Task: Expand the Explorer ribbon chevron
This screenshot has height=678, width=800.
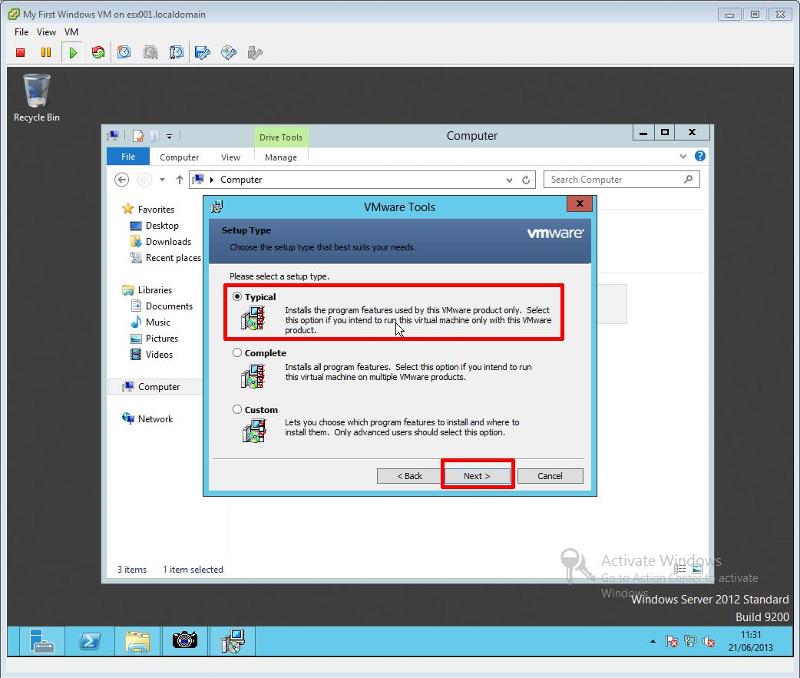Action: [x=683, y=156]
